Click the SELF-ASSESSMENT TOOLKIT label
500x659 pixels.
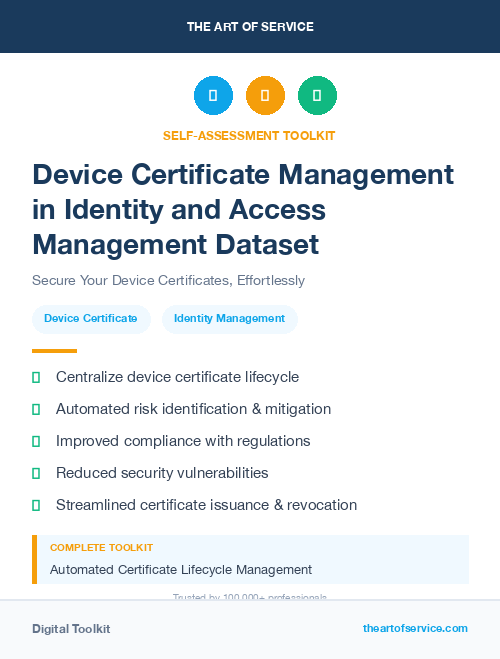point(249,136)
